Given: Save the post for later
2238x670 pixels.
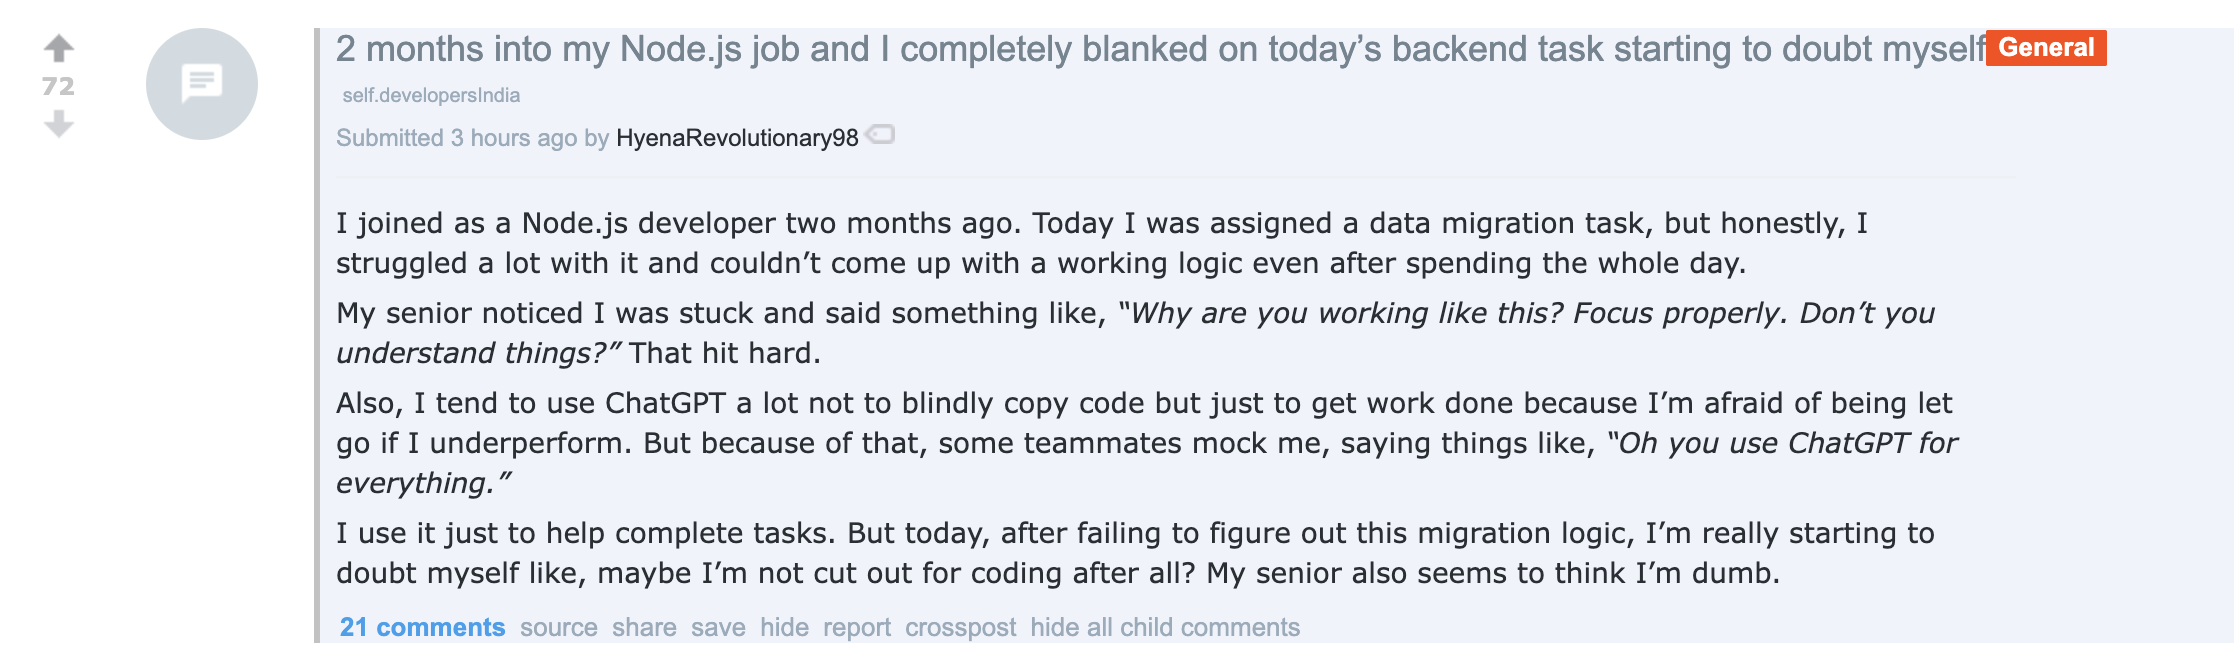Looking at the screenshot, I should click(x=718, y=627).
